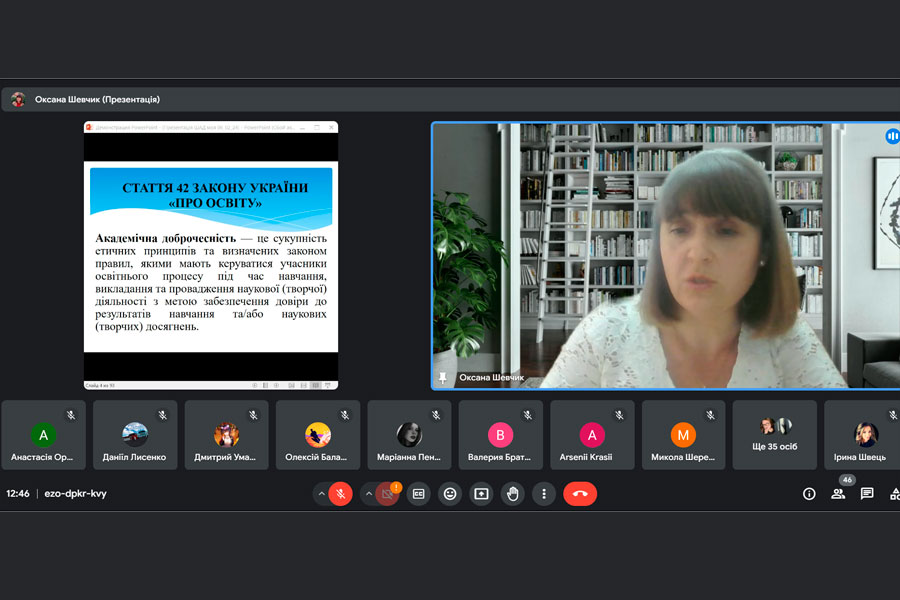Unmute the microphone
The height and width of the screenshot is (600, 900).
coord(340,493)
